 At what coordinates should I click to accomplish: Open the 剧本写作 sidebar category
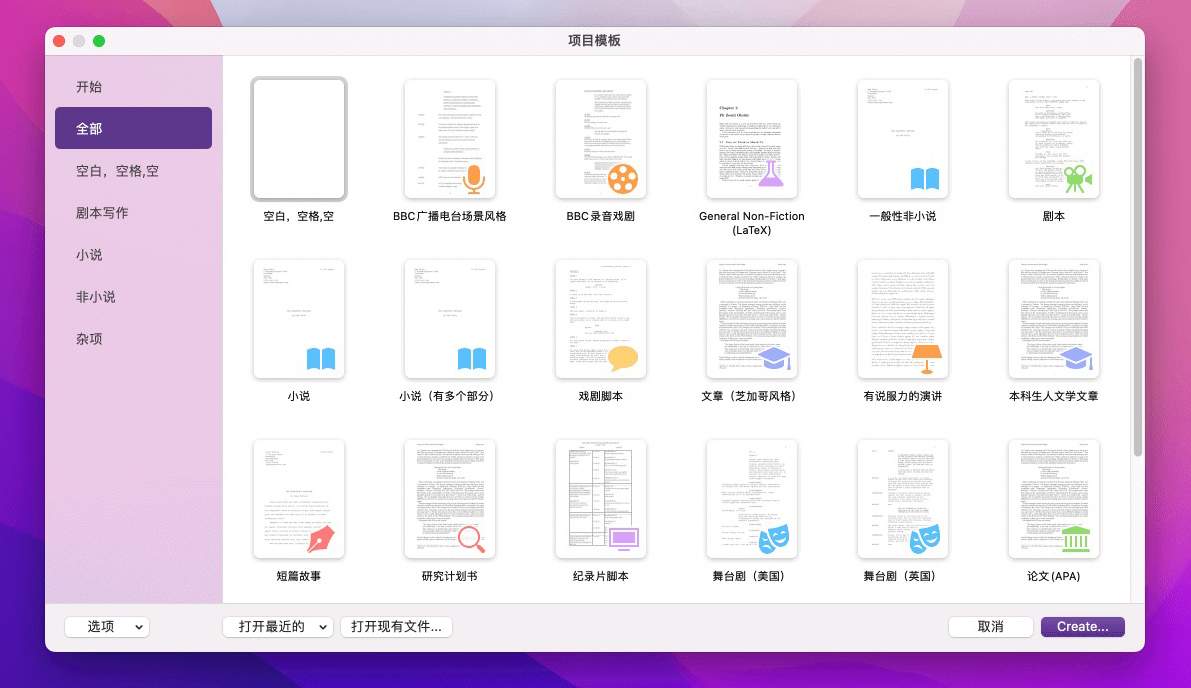[102, 213]
